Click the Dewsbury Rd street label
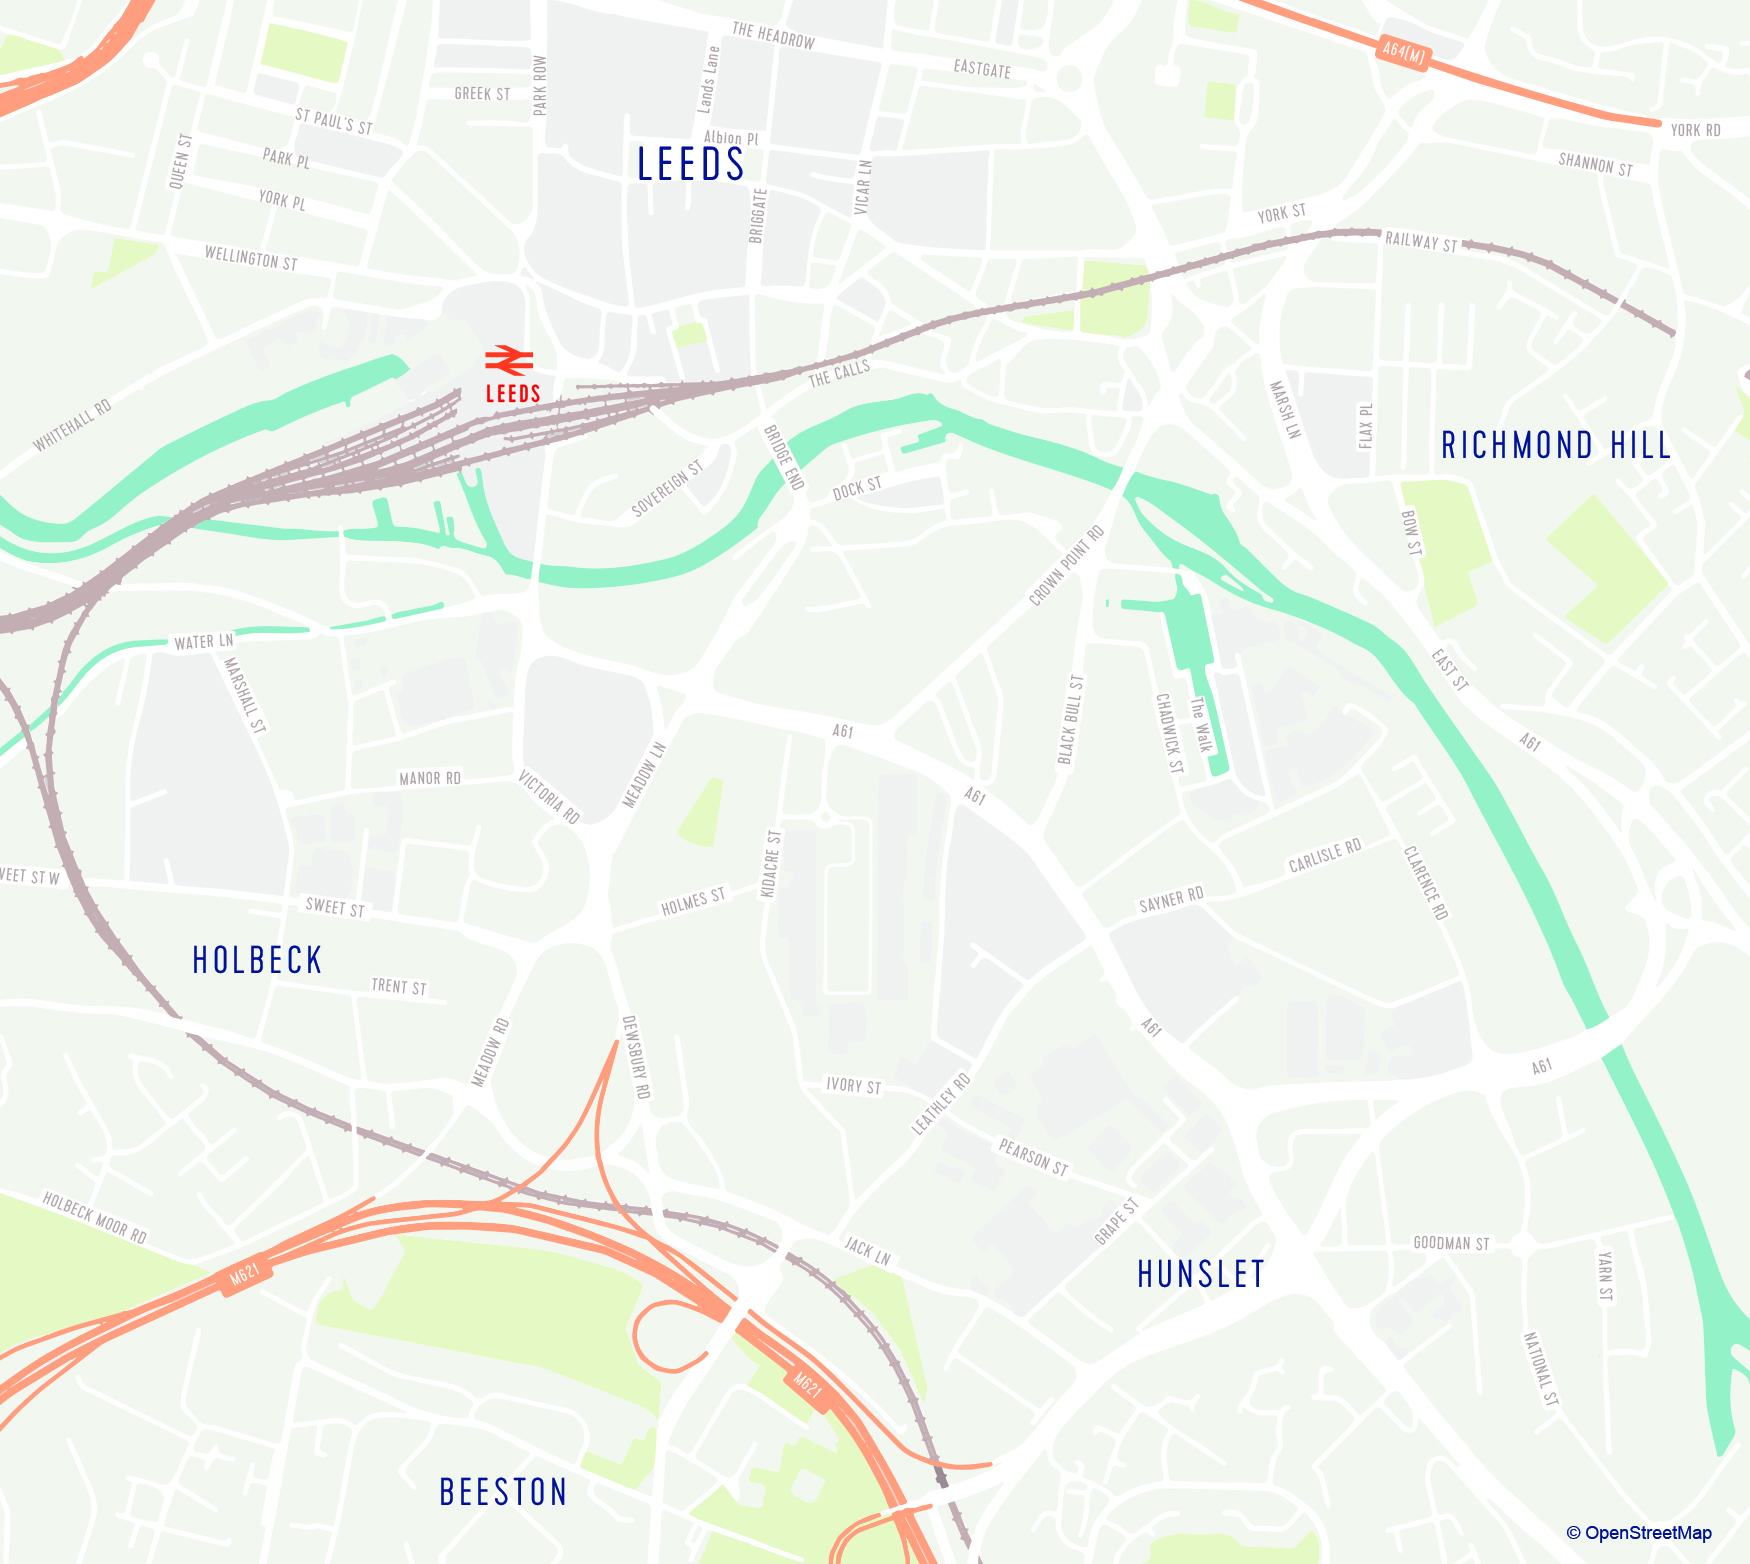Screen dimensions: 1750x1564 click(636, 1058)
